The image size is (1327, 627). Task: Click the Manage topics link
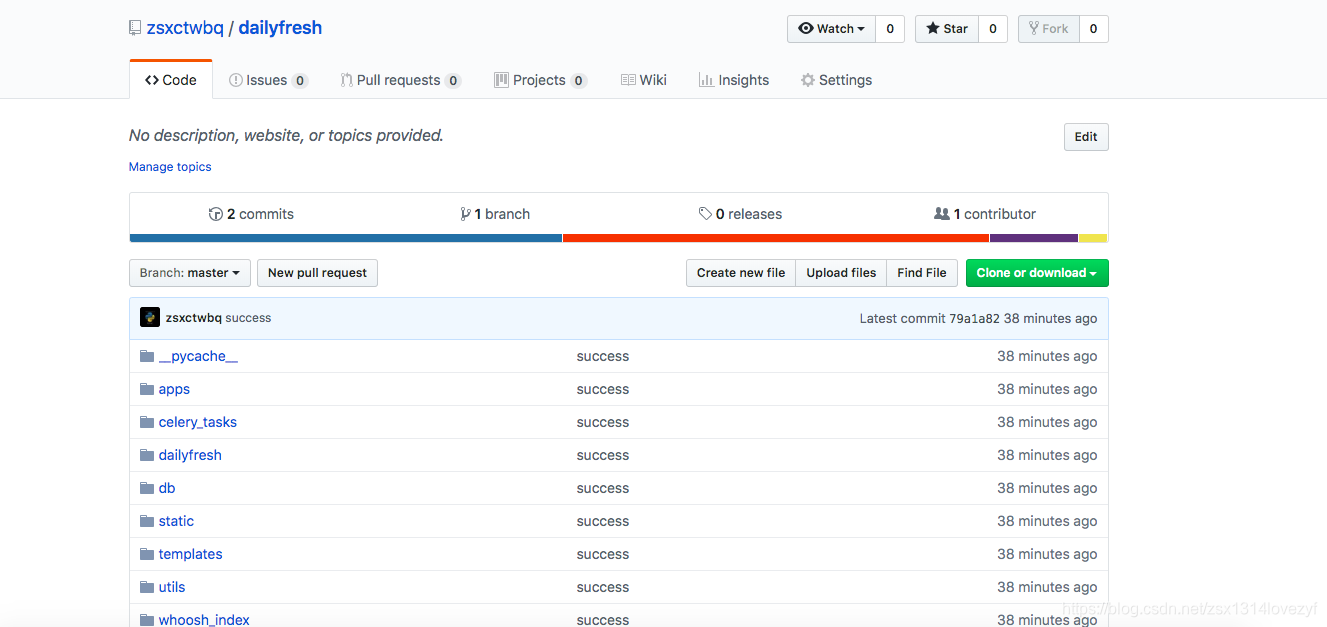click(x=170, y=167)
